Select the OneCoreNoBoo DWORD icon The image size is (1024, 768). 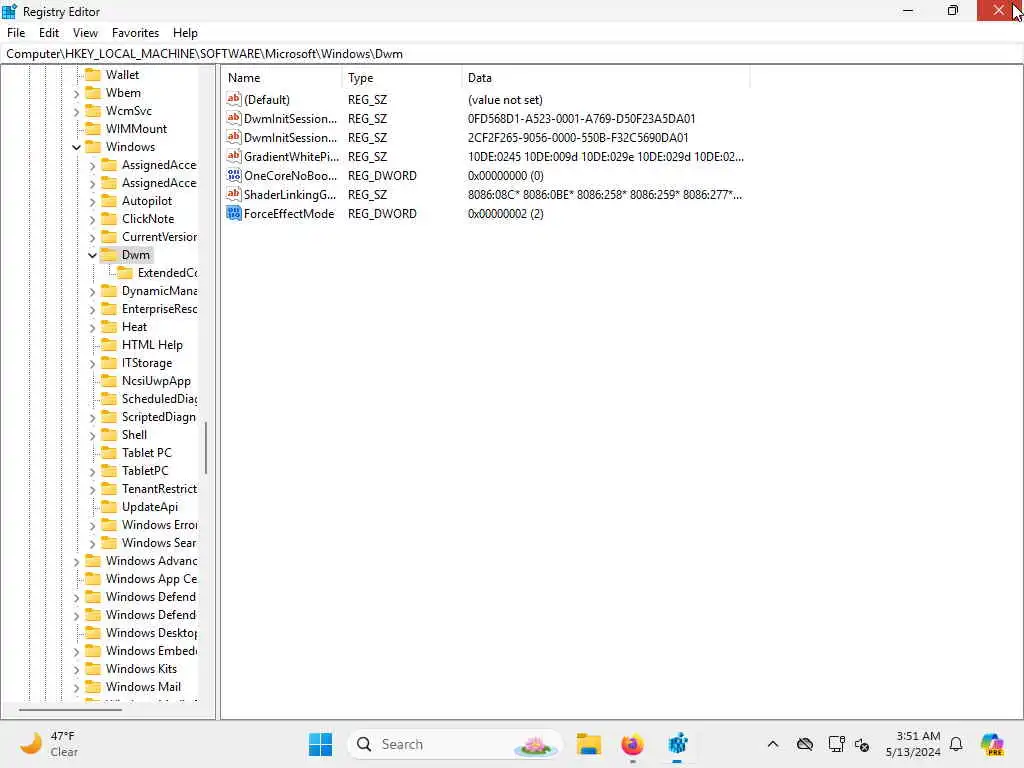click(234, 175)
